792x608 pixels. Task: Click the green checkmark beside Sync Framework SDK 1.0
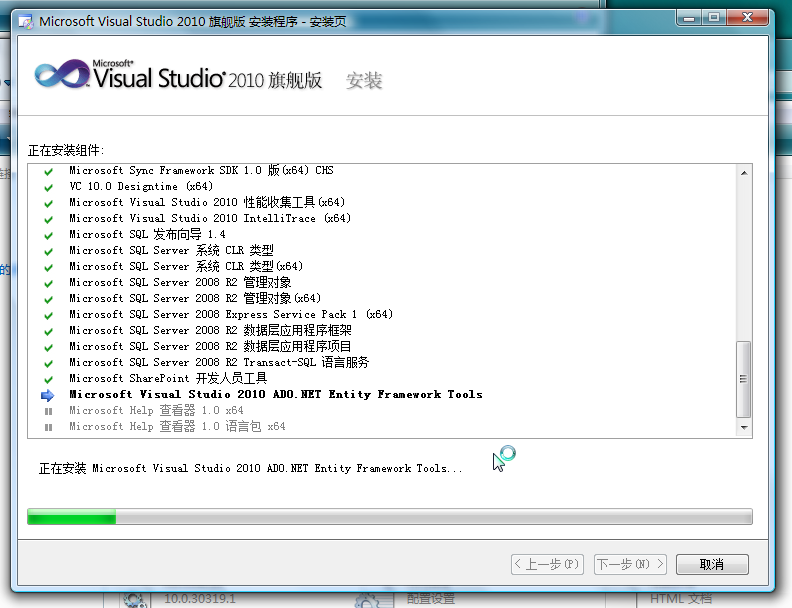pos(48,171)
